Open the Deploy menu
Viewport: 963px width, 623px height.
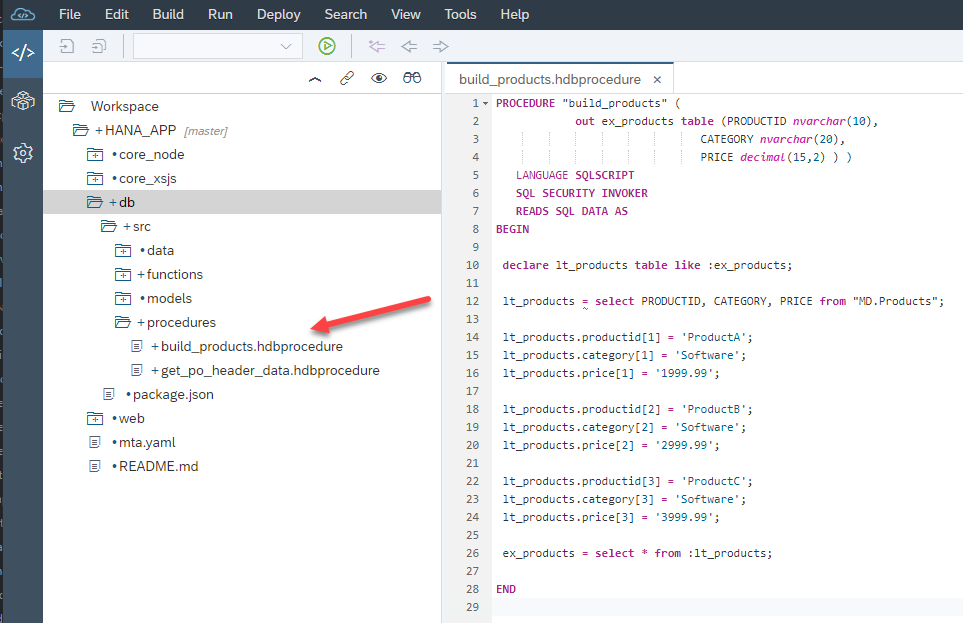click(279, 14)
